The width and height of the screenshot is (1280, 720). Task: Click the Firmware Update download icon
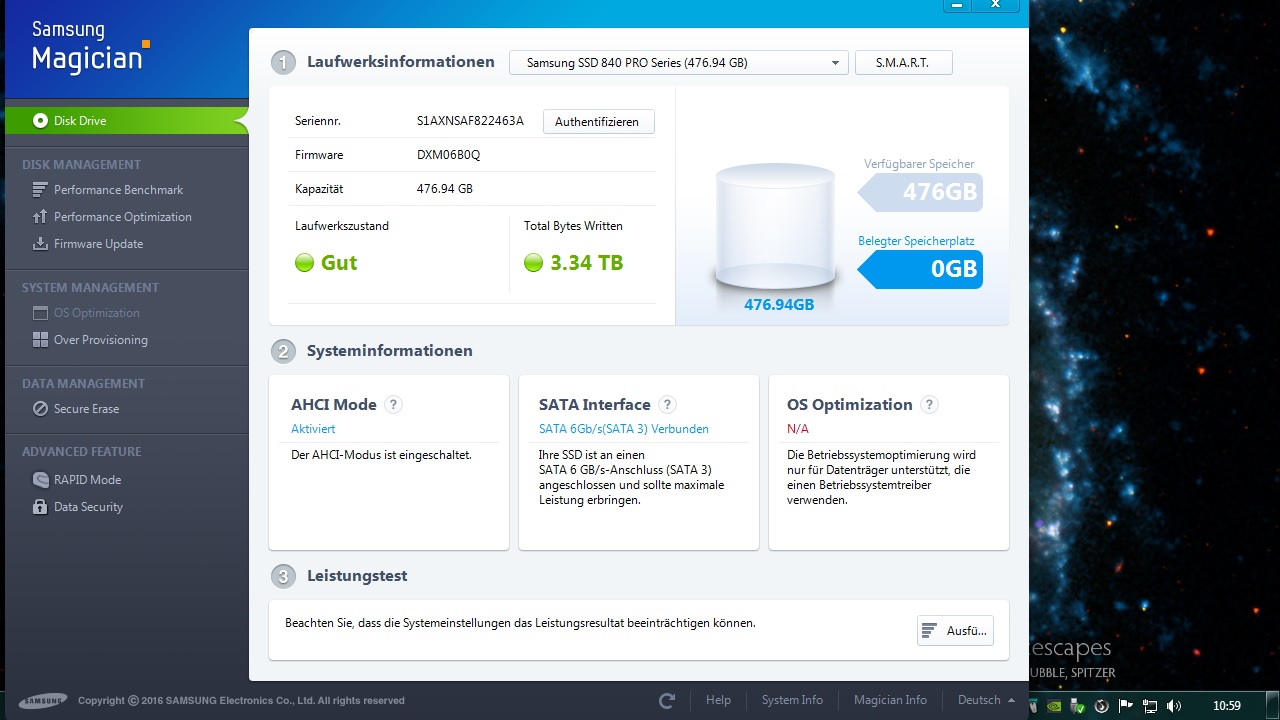point(40,244)
